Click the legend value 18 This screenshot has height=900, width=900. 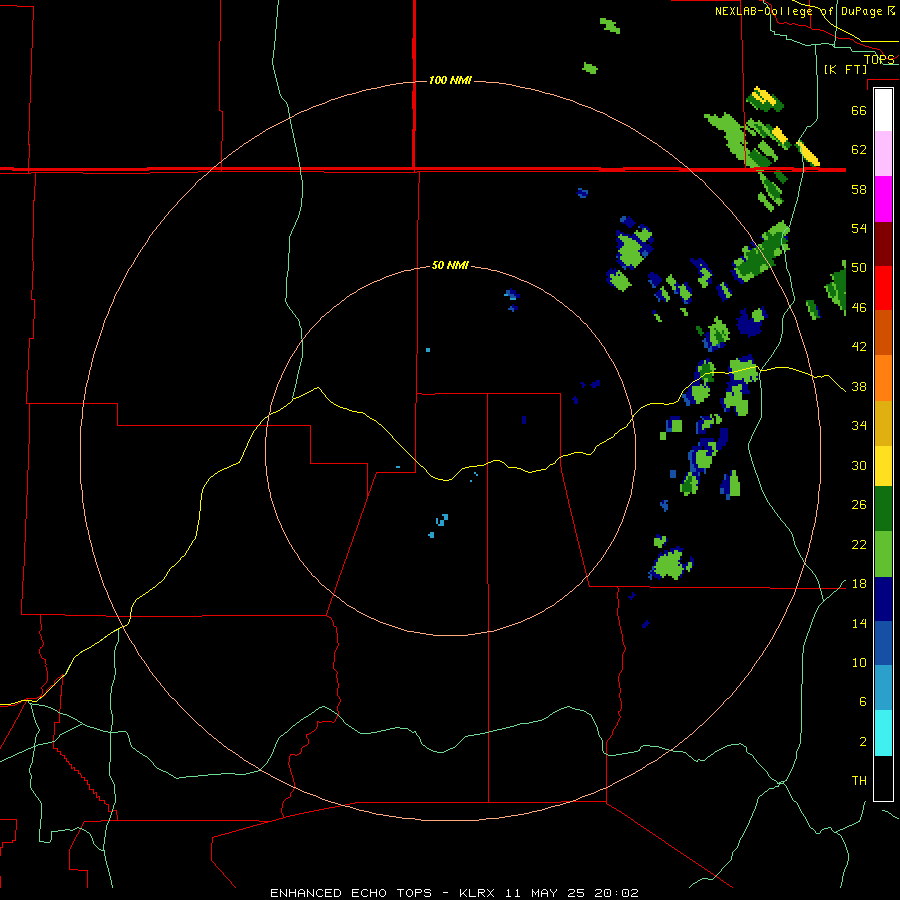[x=859, y=584]
